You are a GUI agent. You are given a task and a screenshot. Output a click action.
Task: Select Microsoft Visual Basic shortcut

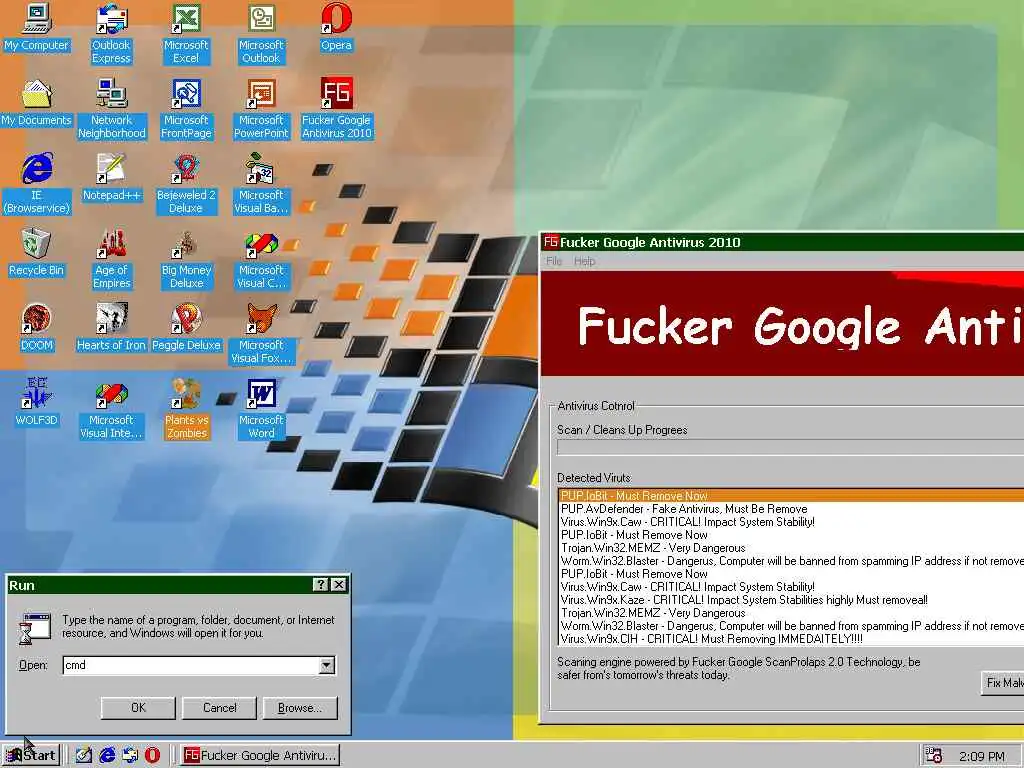tap(261, 184)
